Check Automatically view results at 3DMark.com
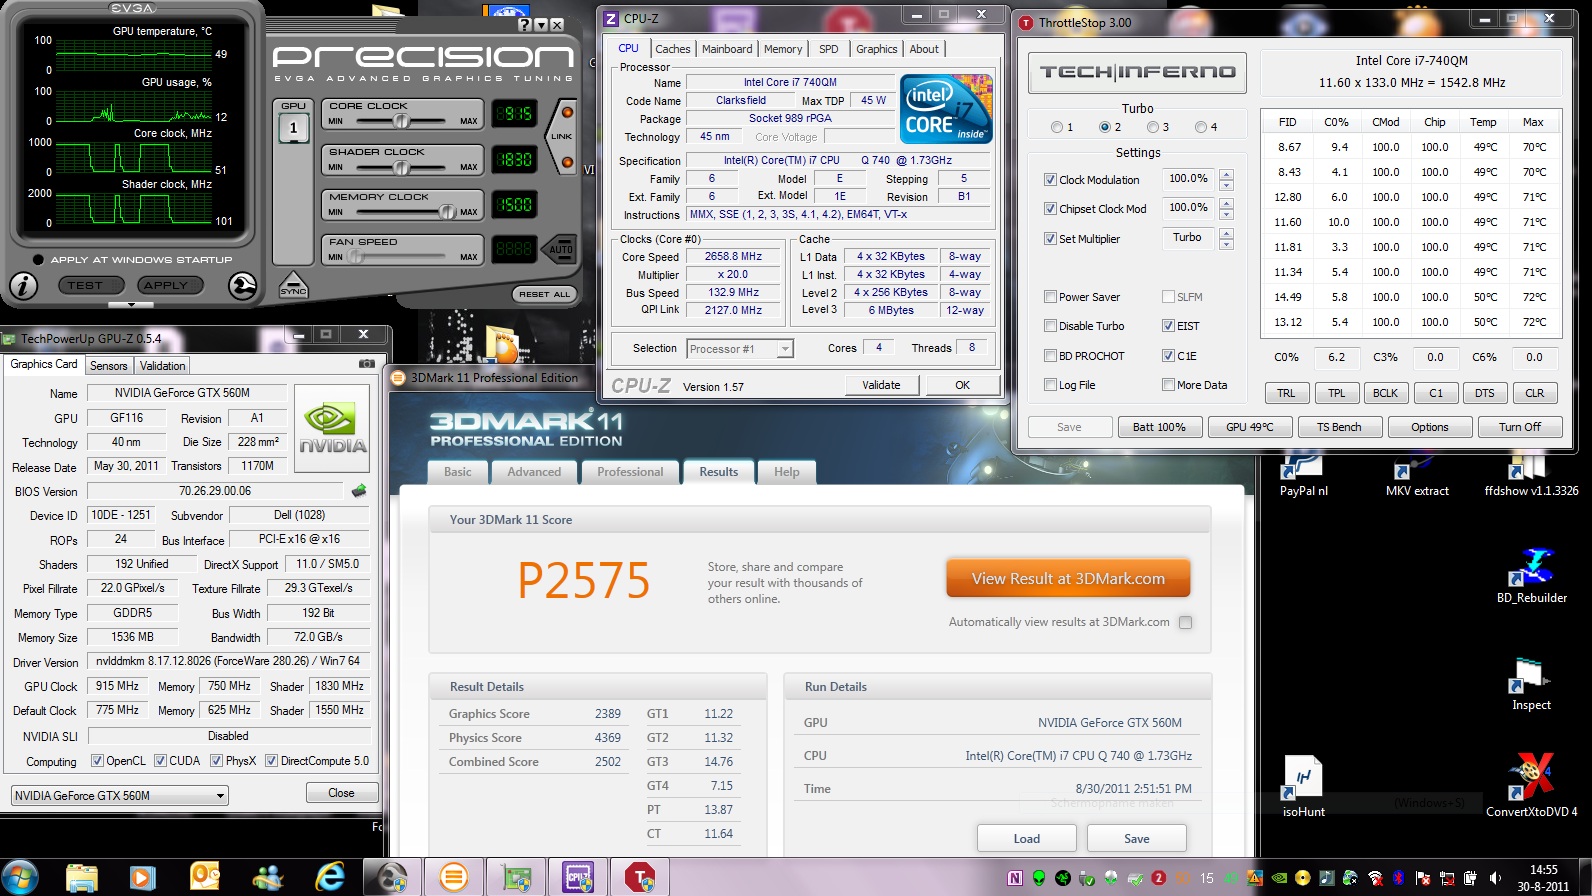 tap(1185, 622)
